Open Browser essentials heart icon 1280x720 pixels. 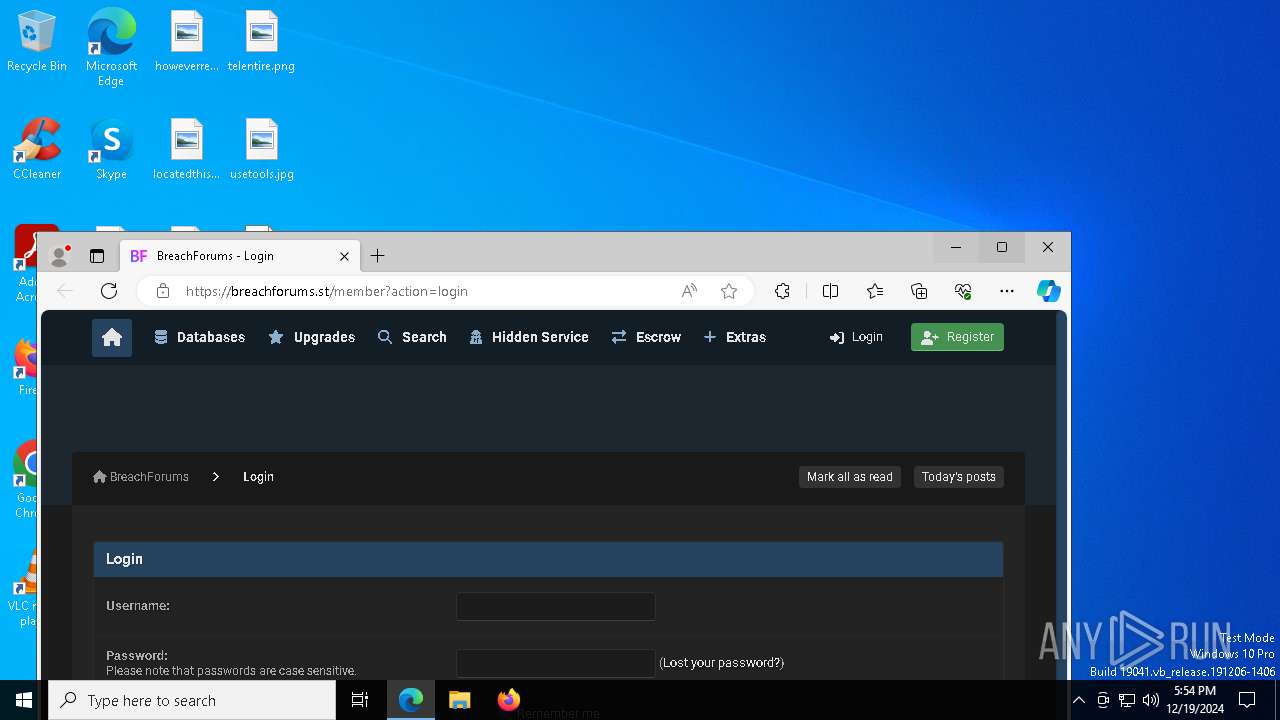(x=963, y=291)
